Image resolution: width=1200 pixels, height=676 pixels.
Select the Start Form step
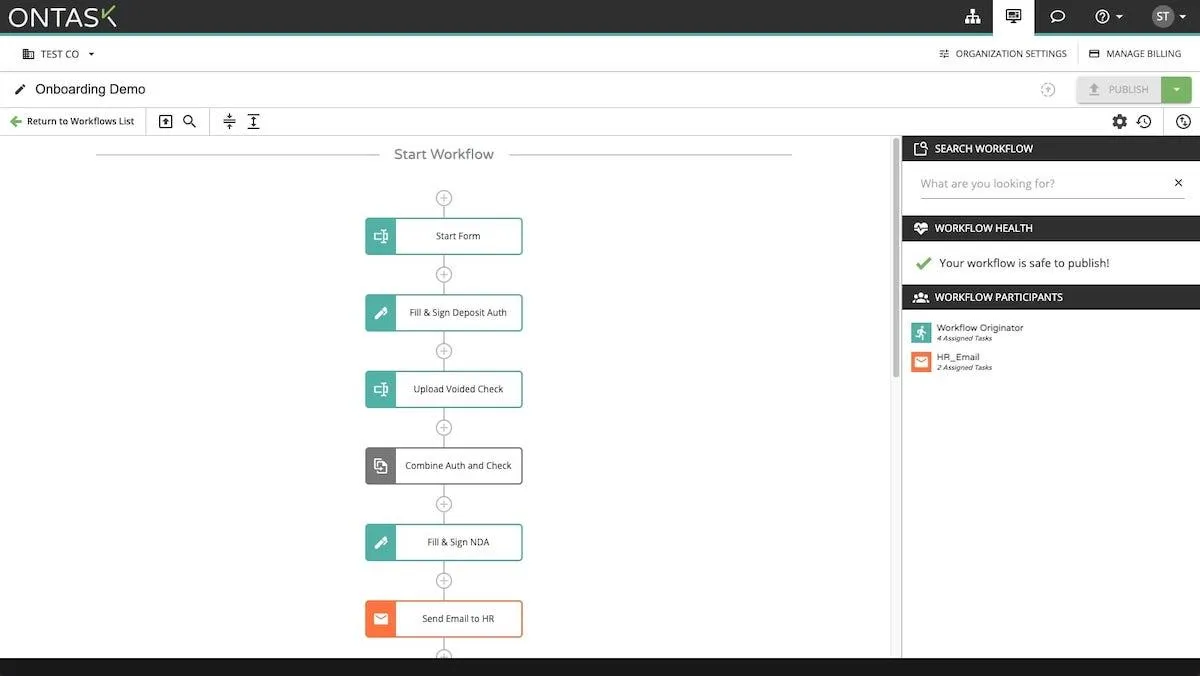point(444,236)
